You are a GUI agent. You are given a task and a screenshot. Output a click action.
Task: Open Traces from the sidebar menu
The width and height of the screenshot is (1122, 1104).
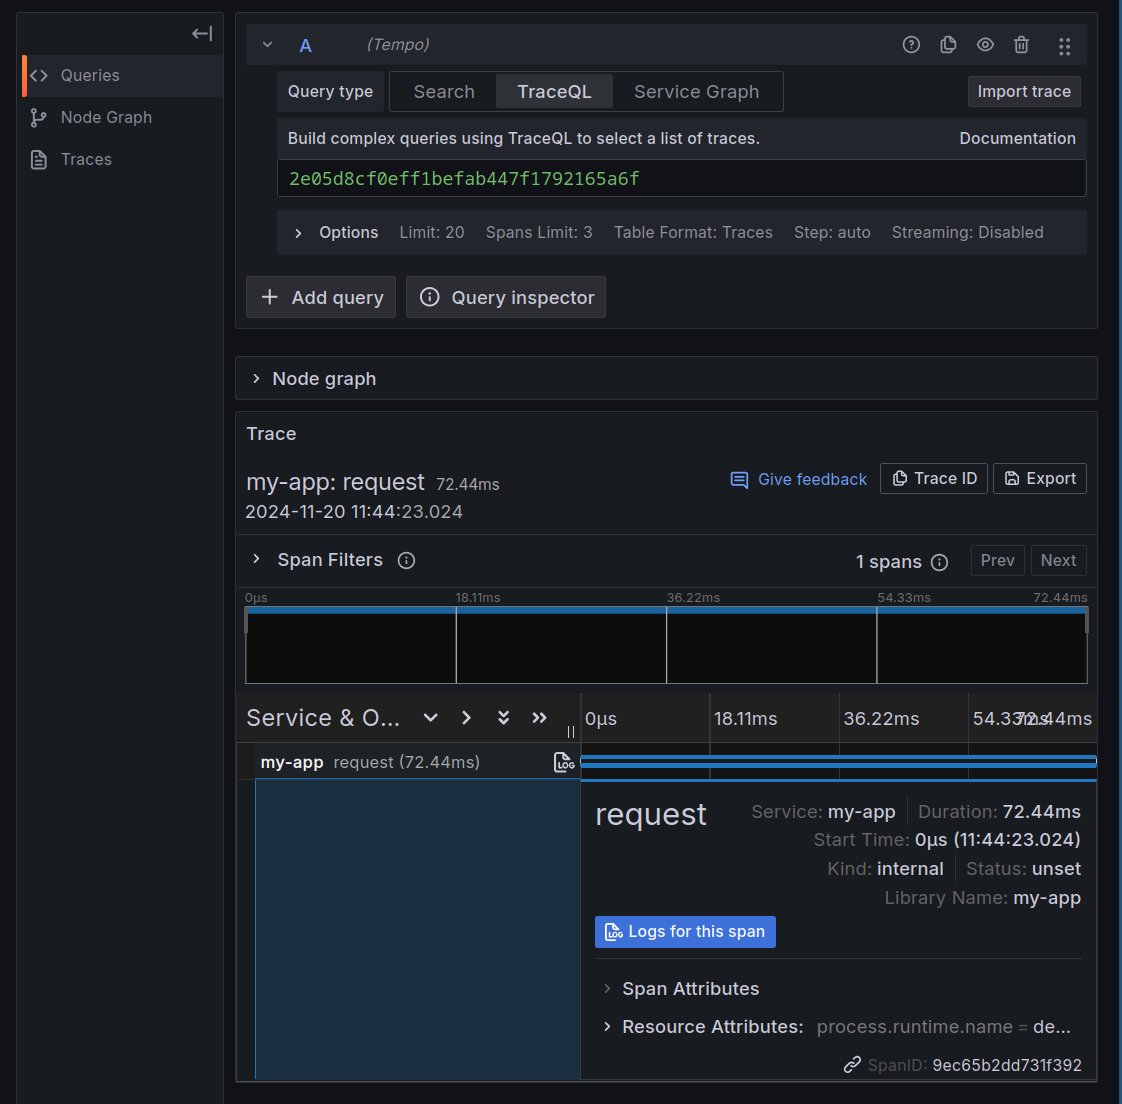pyautogui.click(x=86, y=159)
